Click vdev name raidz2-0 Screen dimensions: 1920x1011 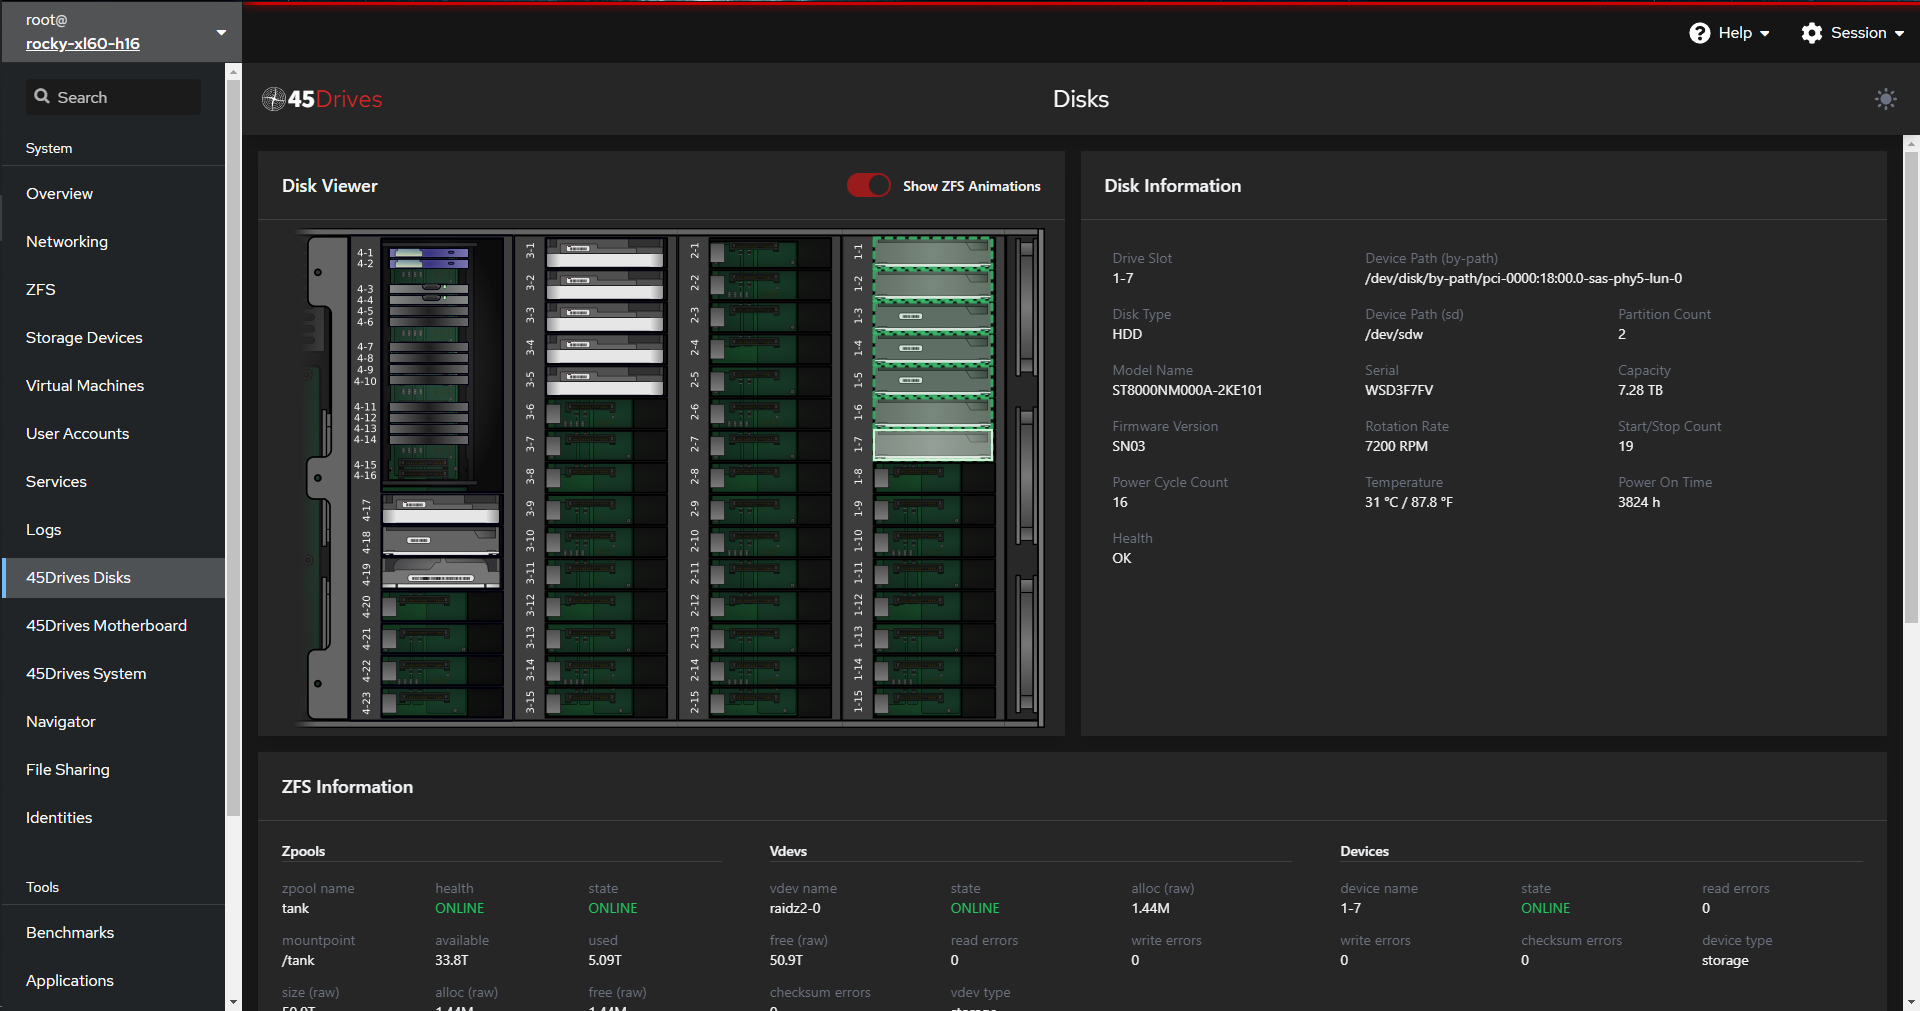click(x=795, y=909)
